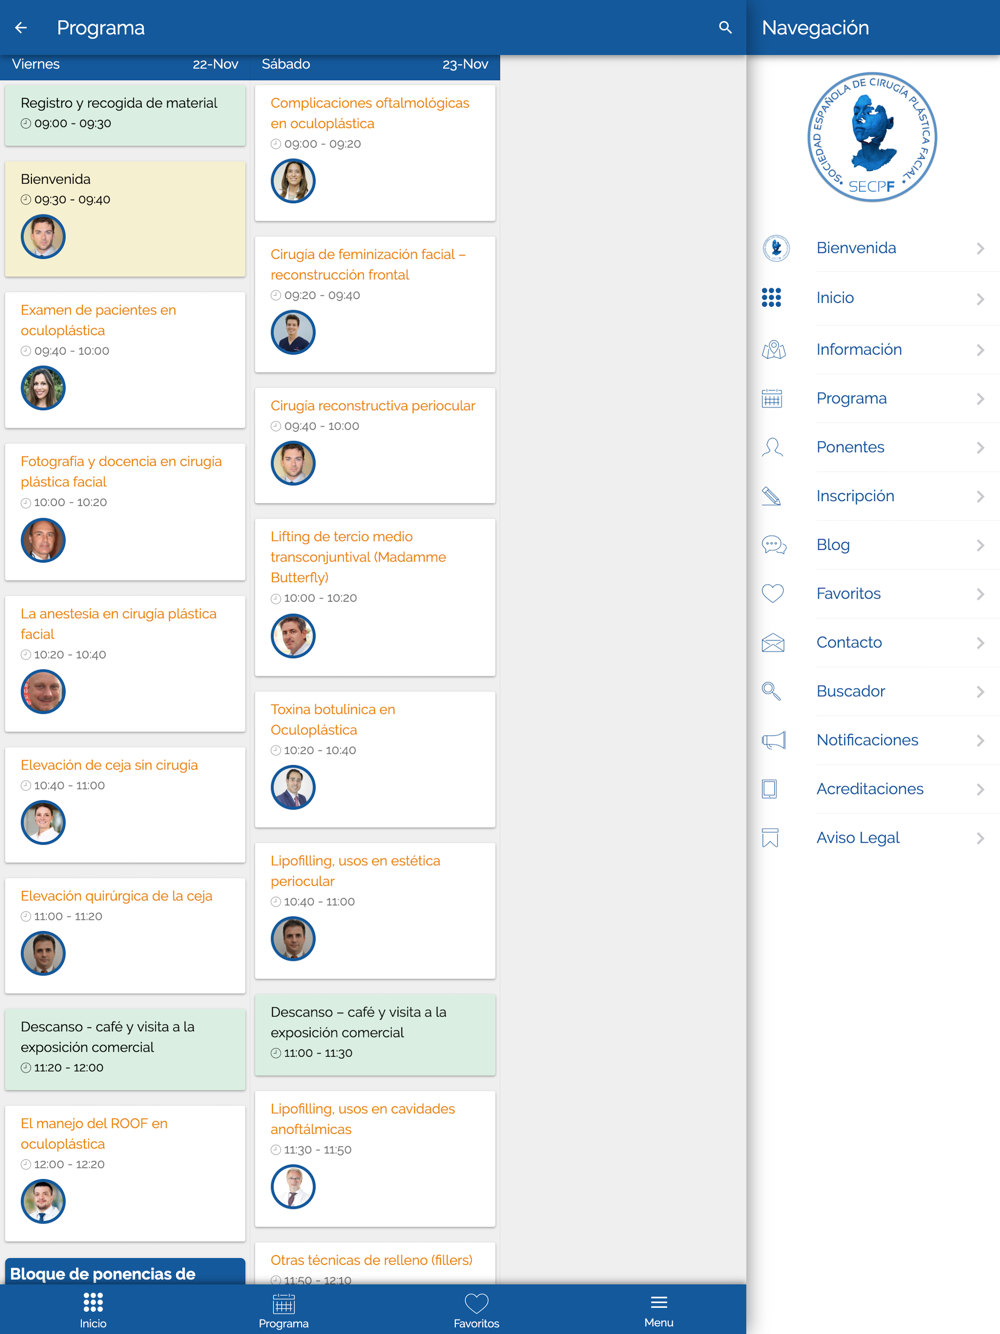Expand the Blog navigation chevron

pyautogui.click(x=980, y=546)
